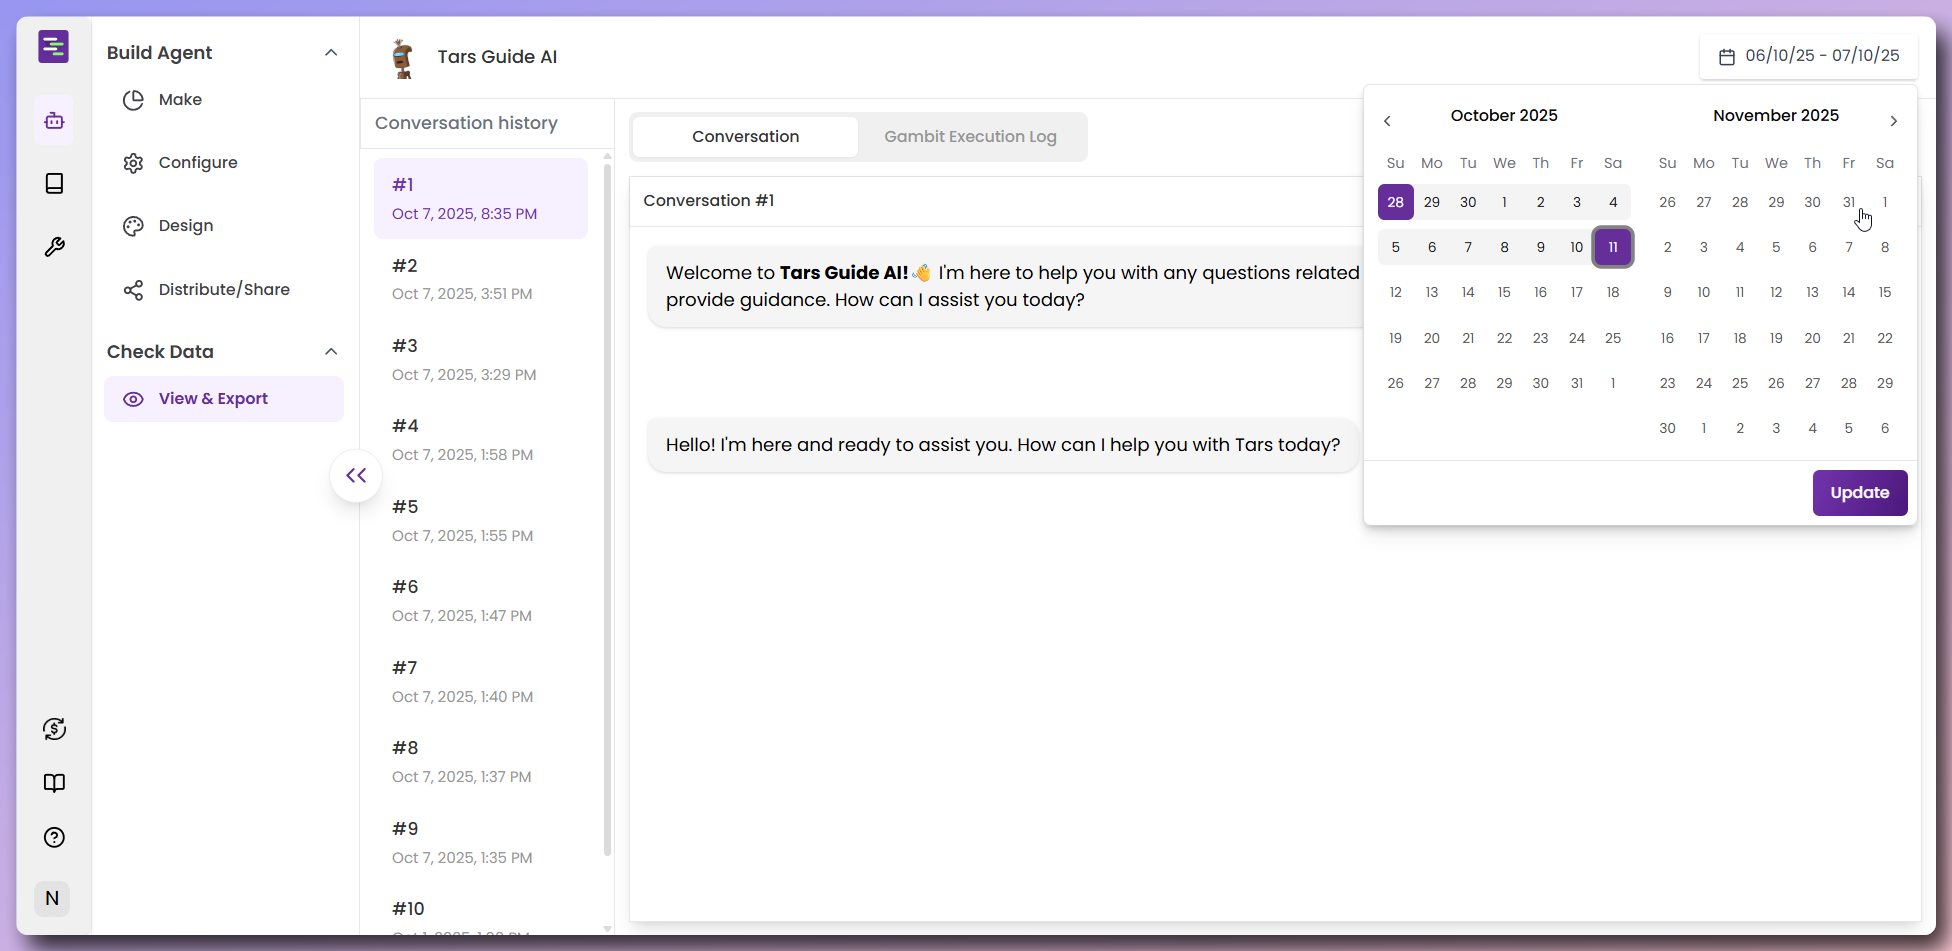The width and height of the screenshot is (1952, 951).
Task: Click the scroll up arrow in history list
Action: (607, 157)
